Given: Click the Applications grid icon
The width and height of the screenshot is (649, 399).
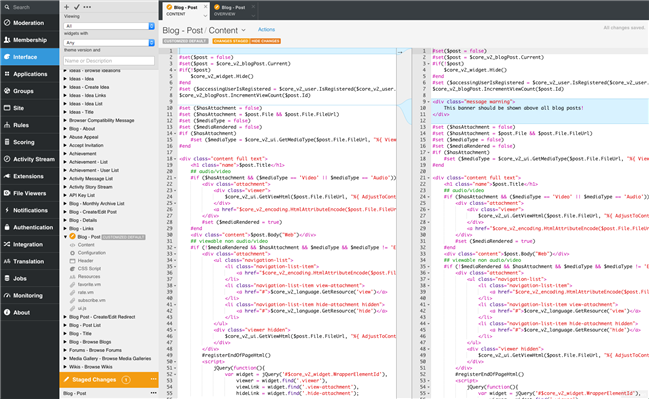Looking at the screenshot, I should [x=7, y=74].
